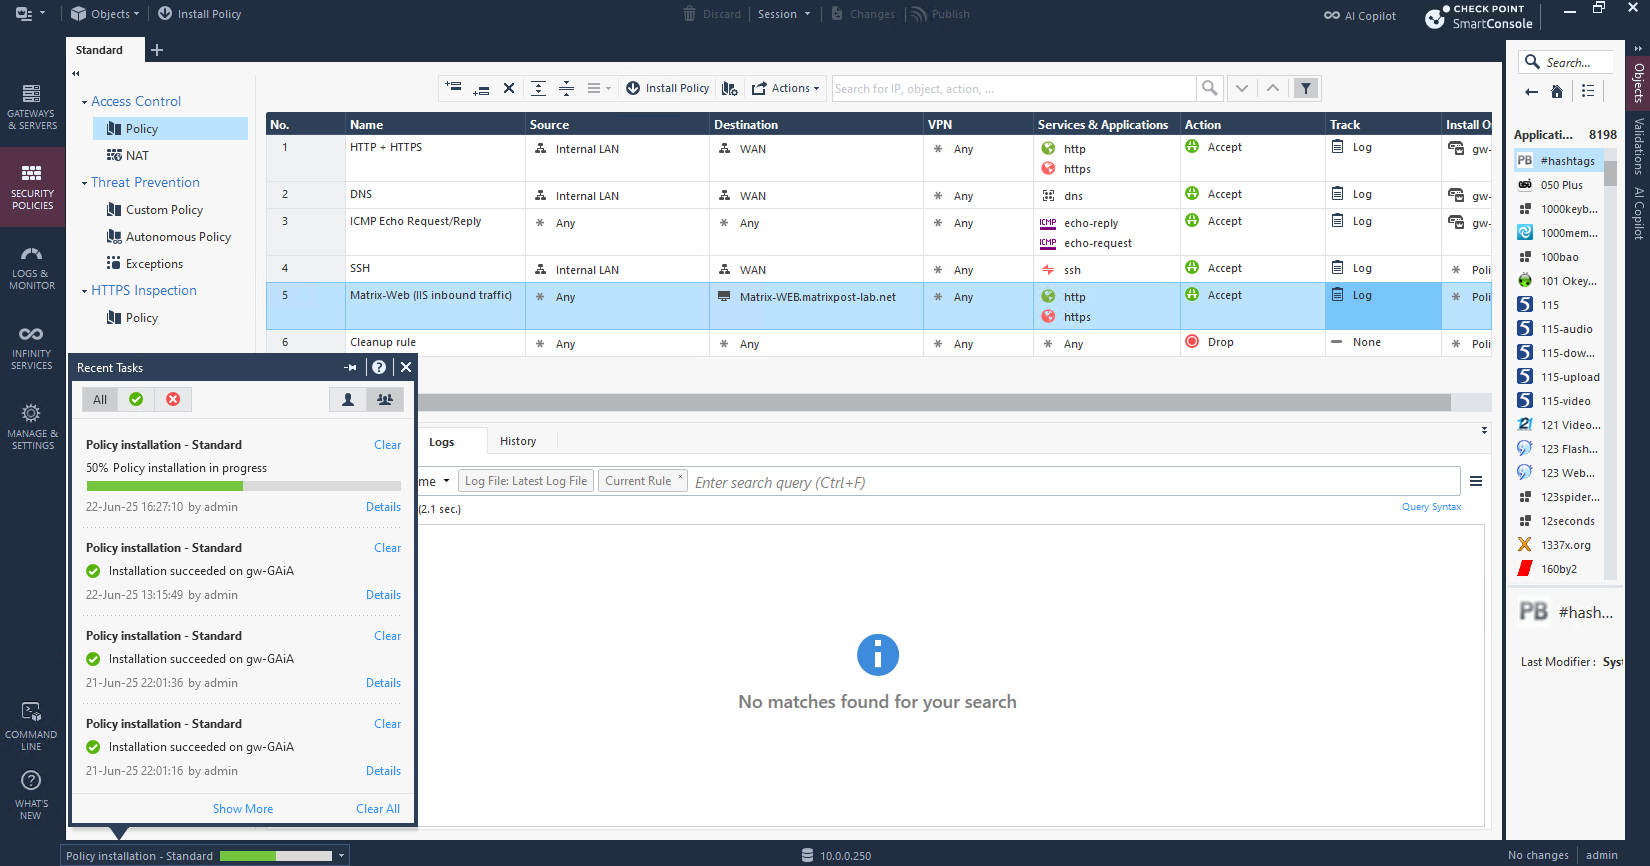
Task: Go to next search result arrow
Action: tap(1241, 88)
